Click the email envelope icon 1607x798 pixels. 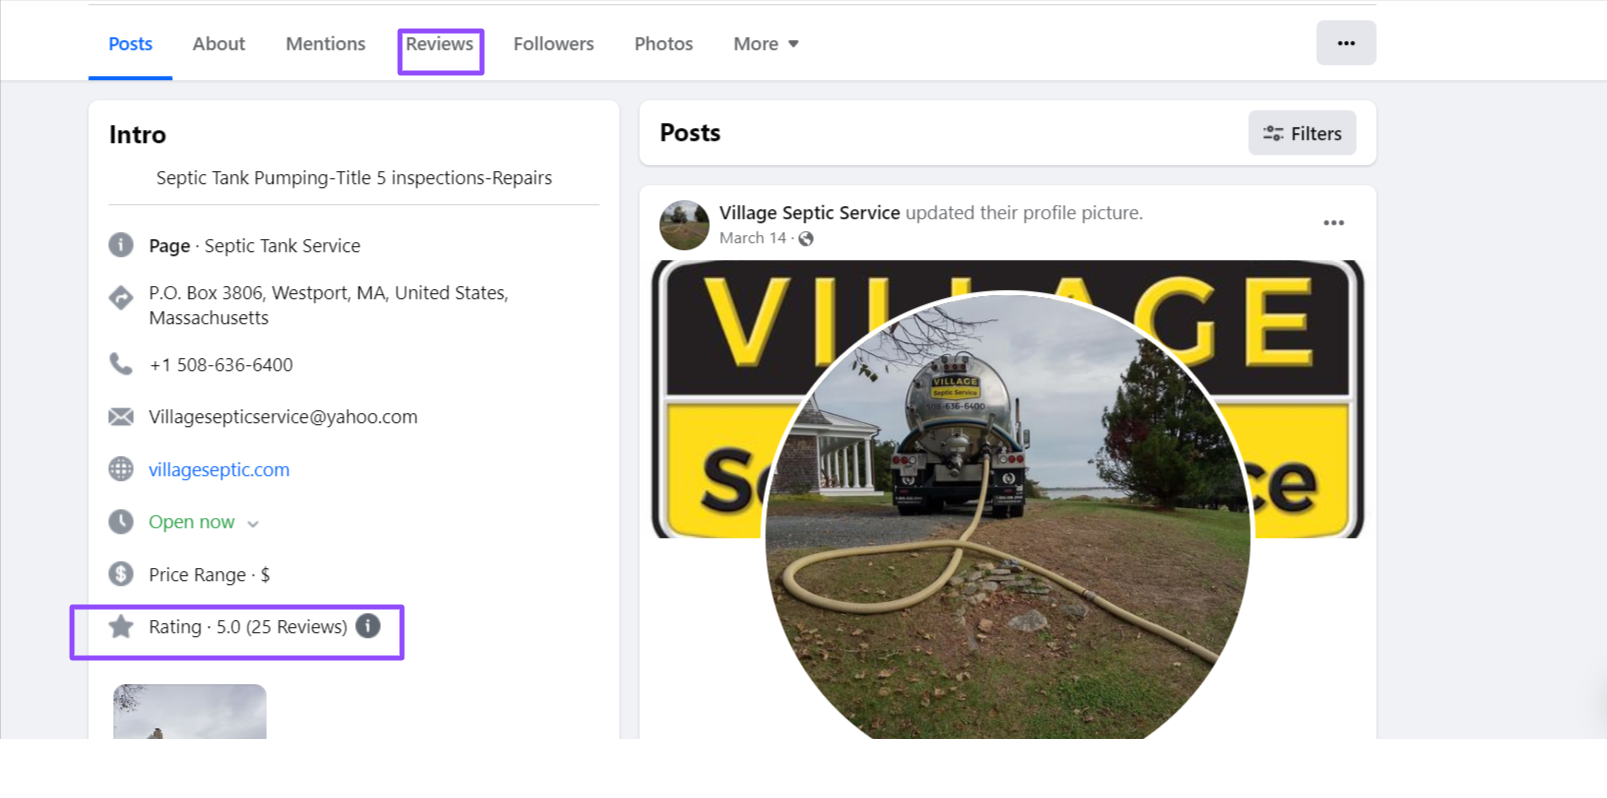coord(121,416)
